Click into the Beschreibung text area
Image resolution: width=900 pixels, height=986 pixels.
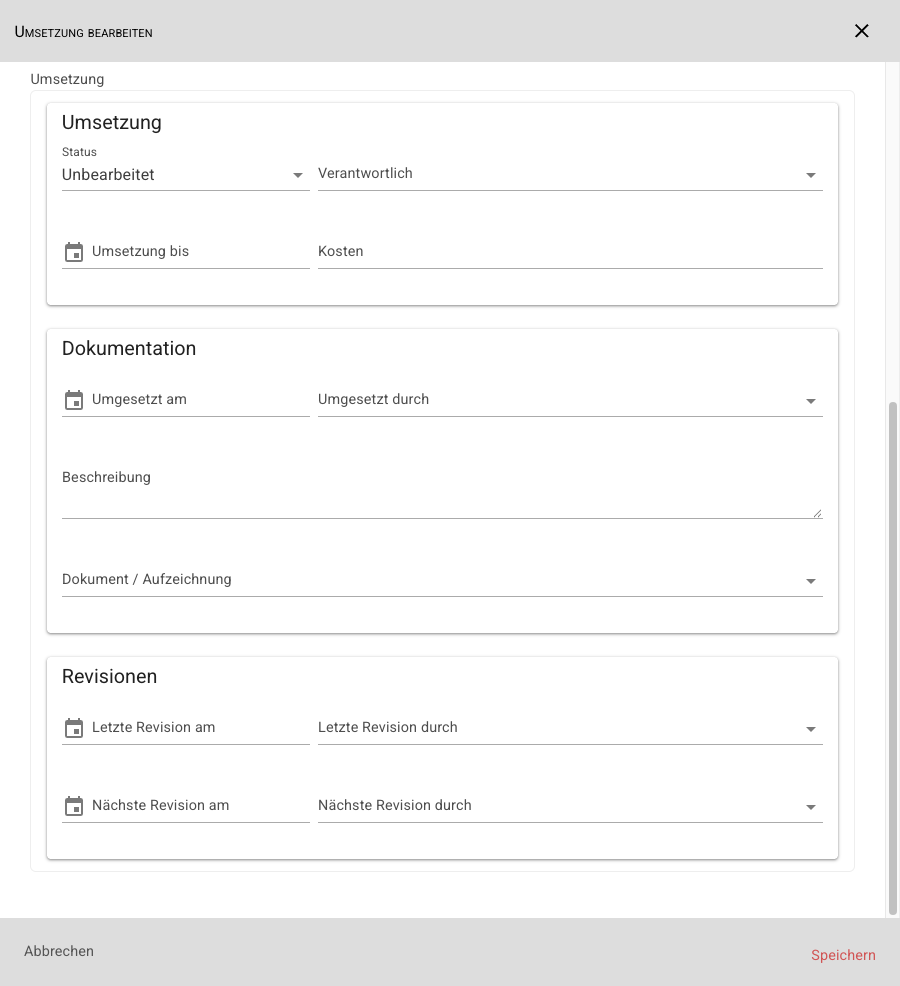(442, 492)
